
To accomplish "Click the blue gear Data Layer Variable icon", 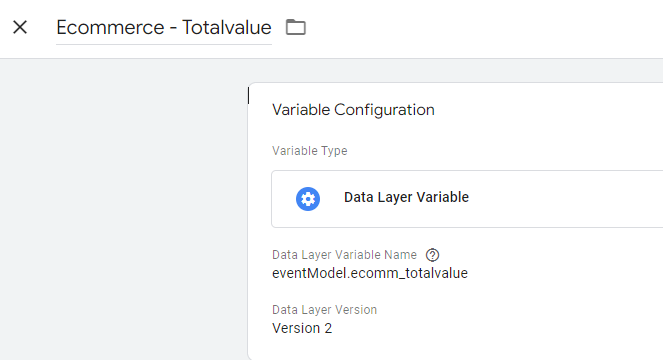I will (x=308, y=199).
